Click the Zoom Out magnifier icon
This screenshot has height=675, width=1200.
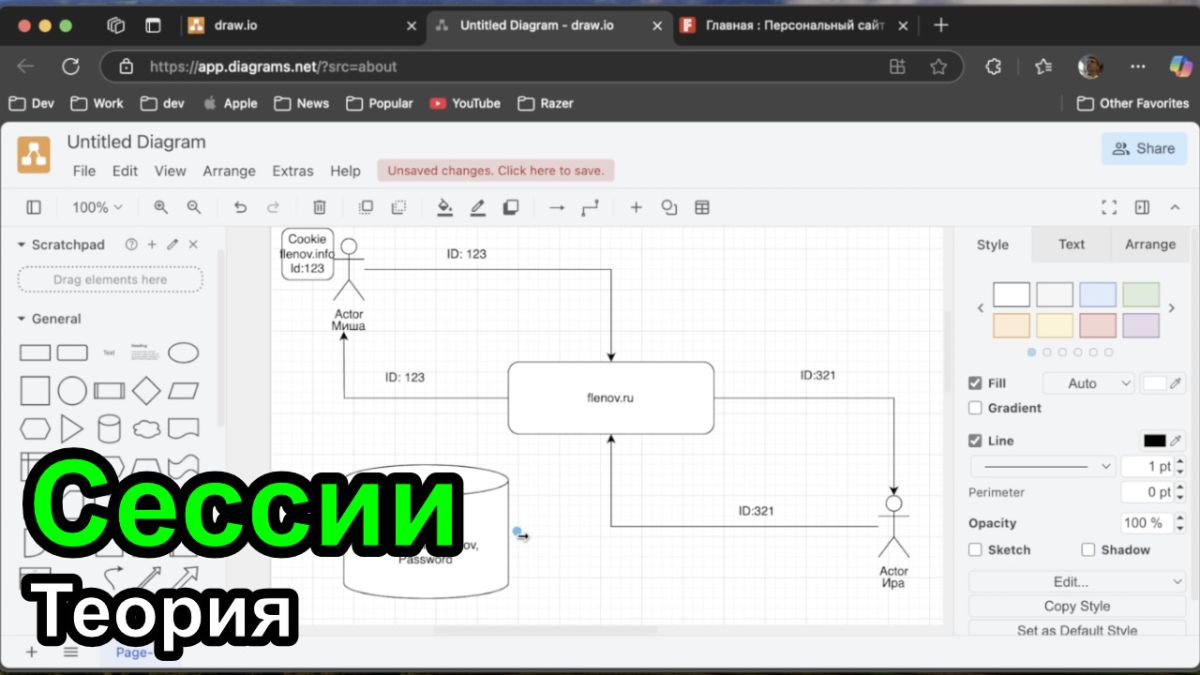(x=194, y=207)
